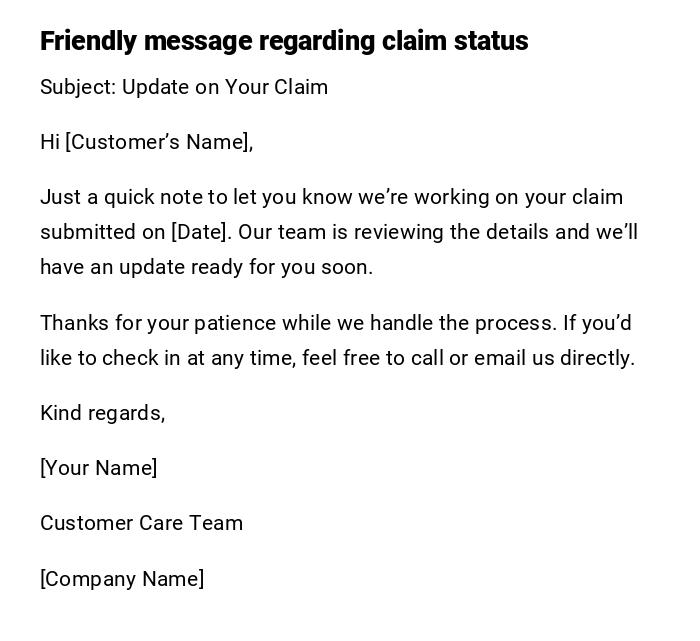Click the 'Subject: Update on Your Claim' line

coord(184,87)
